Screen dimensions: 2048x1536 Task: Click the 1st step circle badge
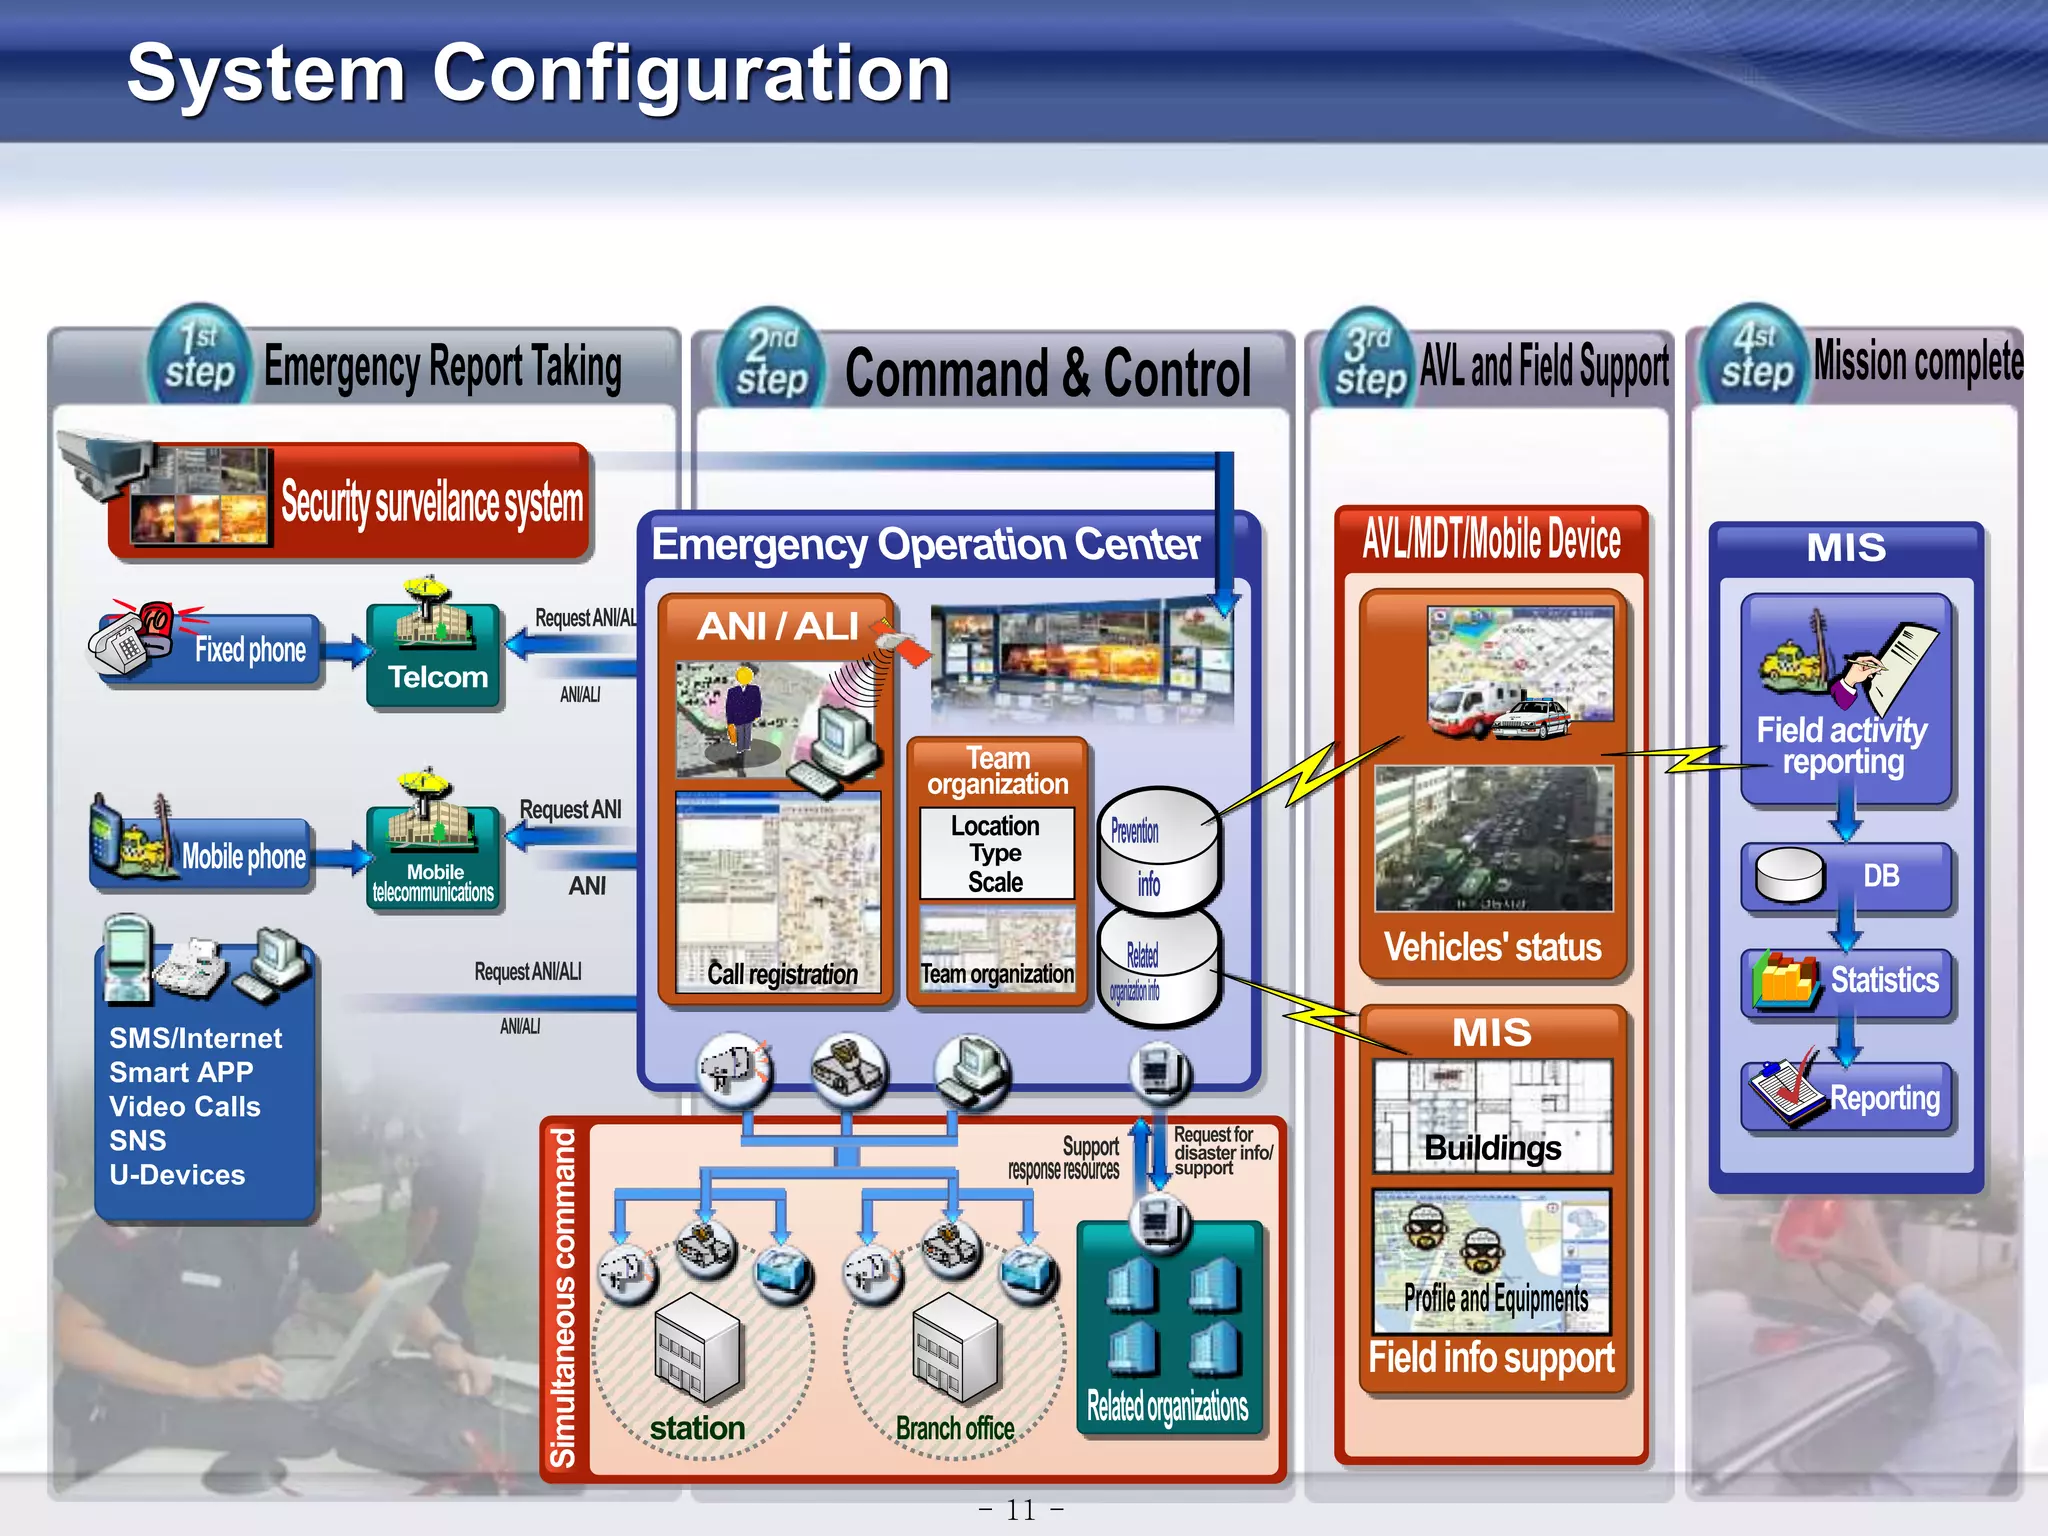[200, 357]
